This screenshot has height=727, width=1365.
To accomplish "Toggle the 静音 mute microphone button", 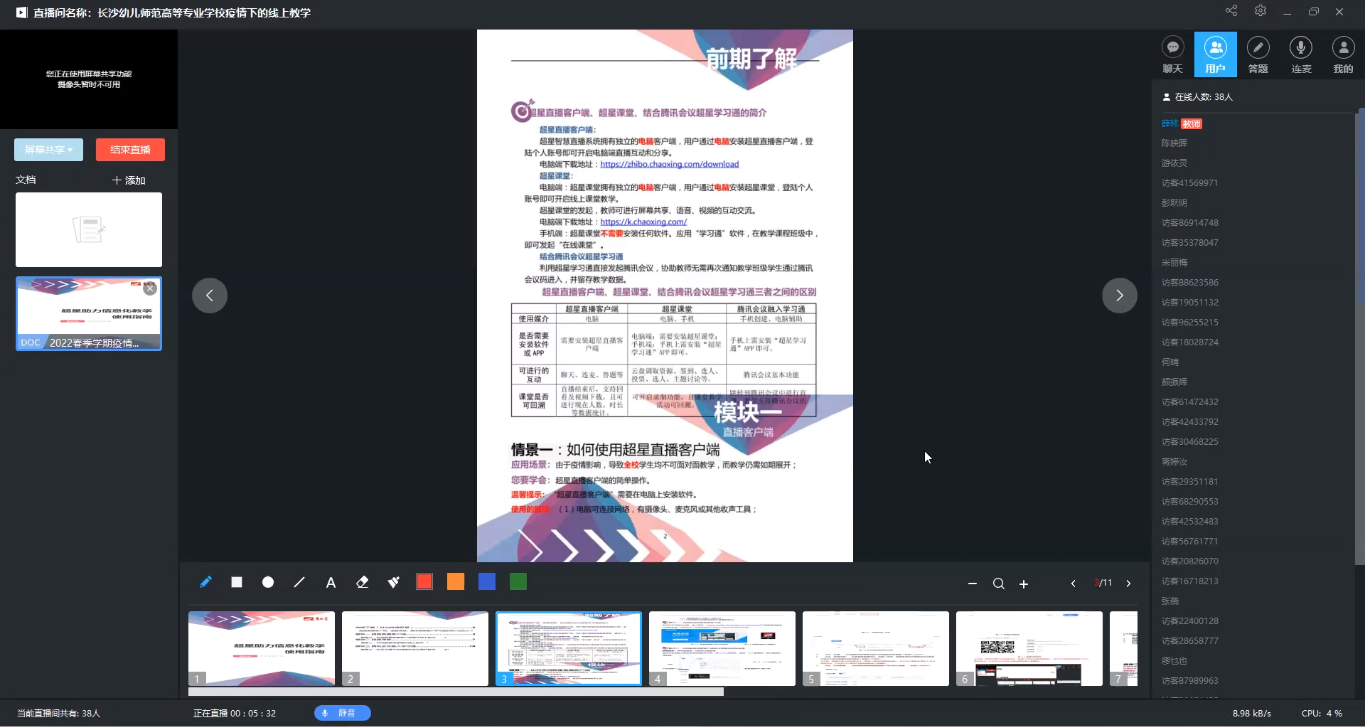I will [x=342, y=713].
